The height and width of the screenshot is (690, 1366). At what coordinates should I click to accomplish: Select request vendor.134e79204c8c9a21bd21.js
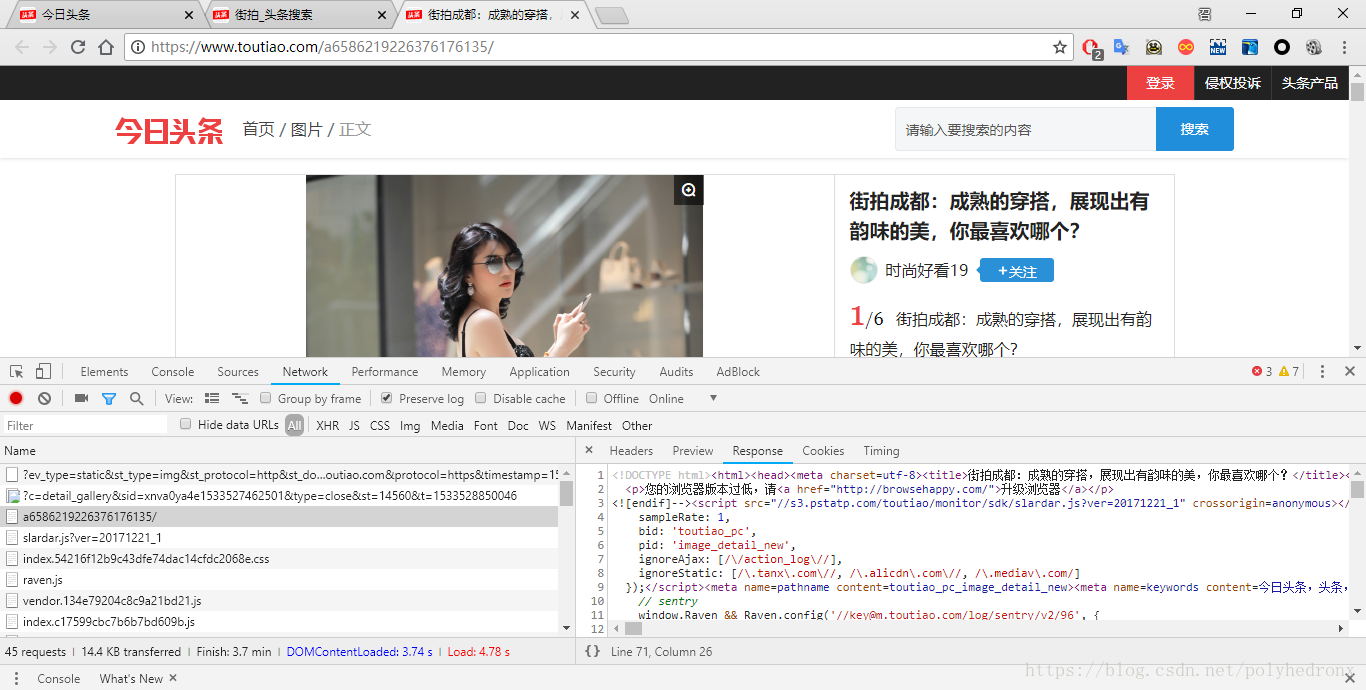279,600
